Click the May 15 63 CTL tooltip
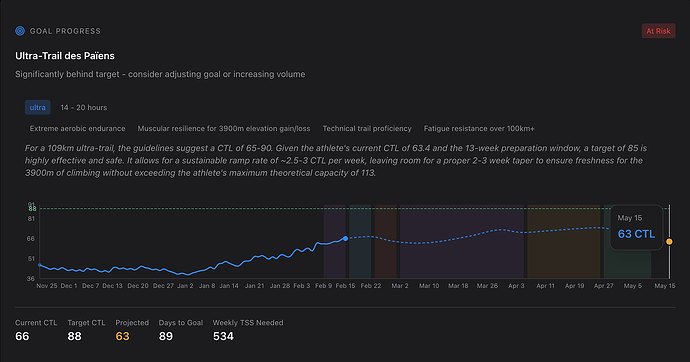This screenshot has width=690, height=362. click(636, 227)
